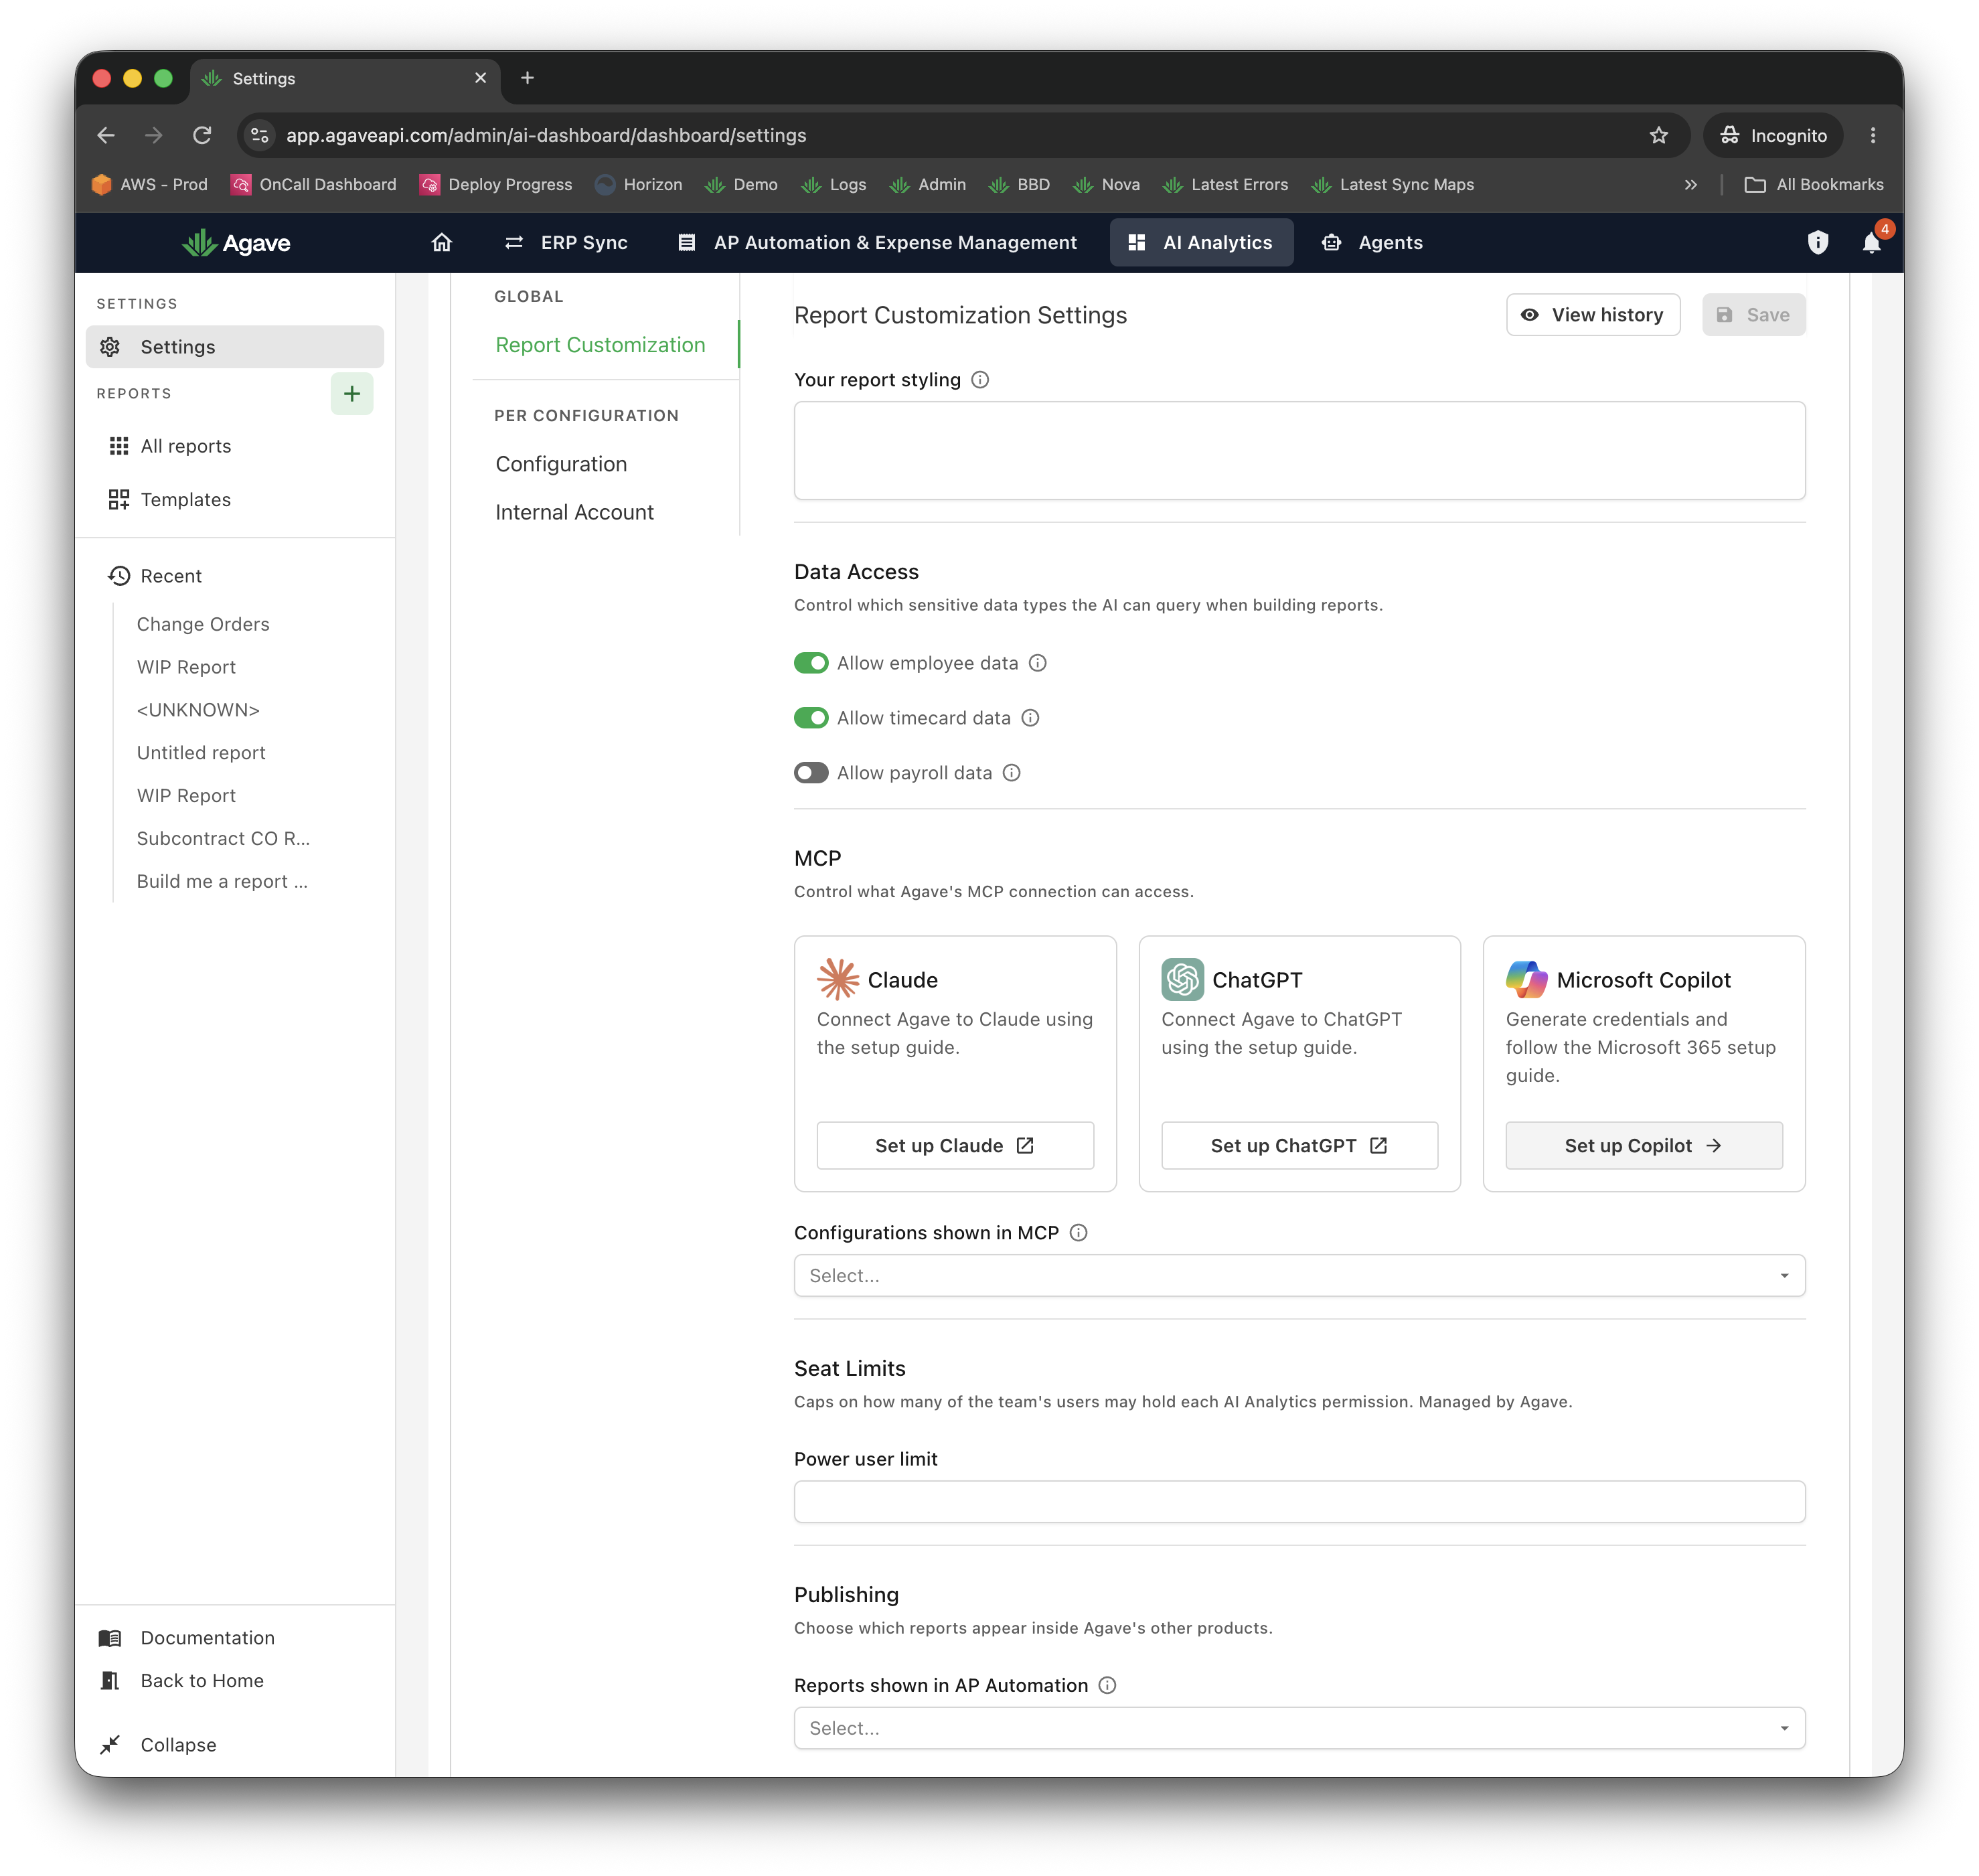This screenshot has width=1979, height=1876.
Task: Open the Reports shown in AP Automation dropdown
Action: pos(1299,1728)
